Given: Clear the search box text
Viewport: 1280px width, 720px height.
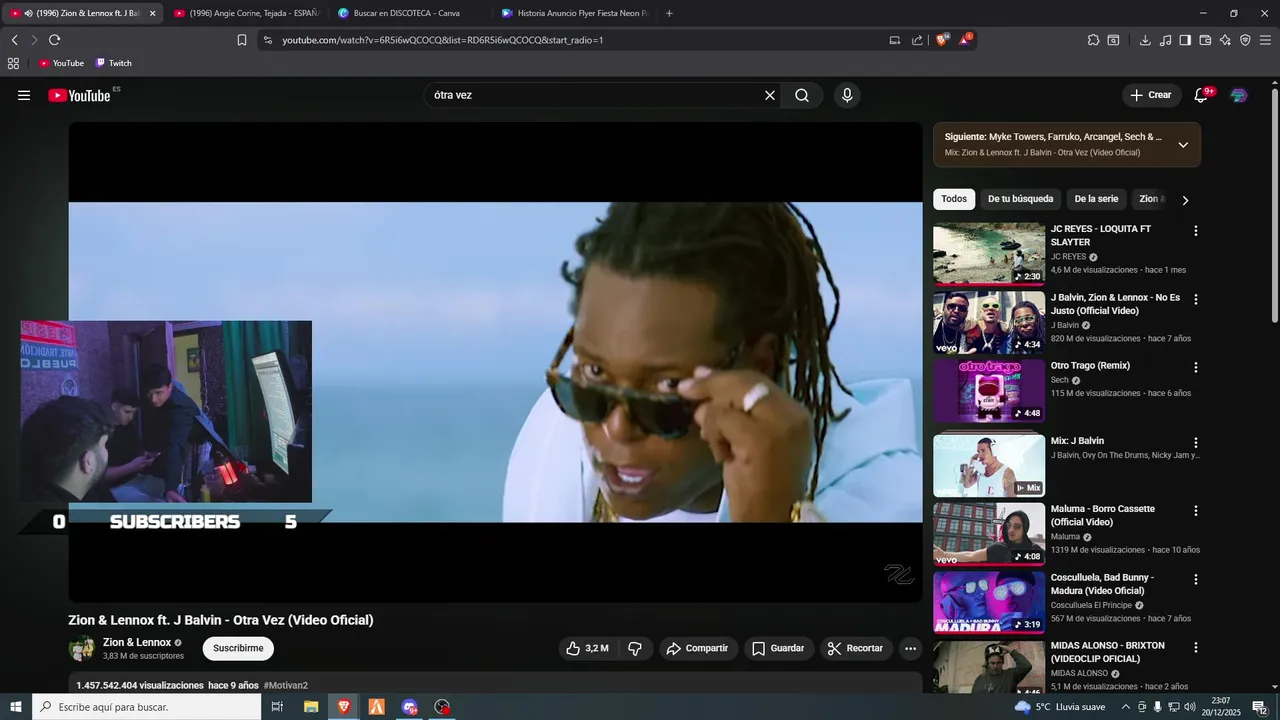Looking at the screenshot, I should [770, 95].
